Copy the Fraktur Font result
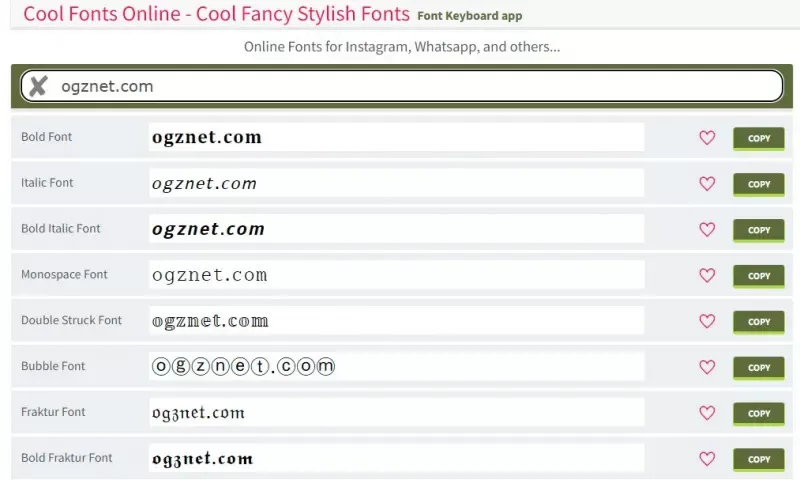Viewport: 800px width, 480px height. [x=759, y=414]
